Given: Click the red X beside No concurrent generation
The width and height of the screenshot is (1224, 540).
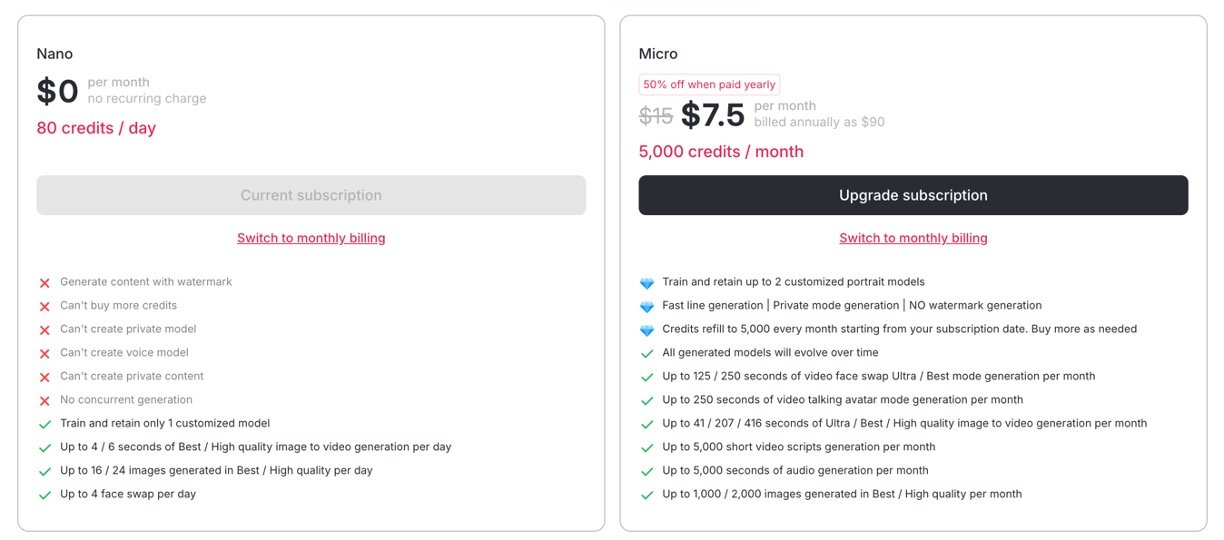Looking at the screenshot, I should tap(44, 400).
